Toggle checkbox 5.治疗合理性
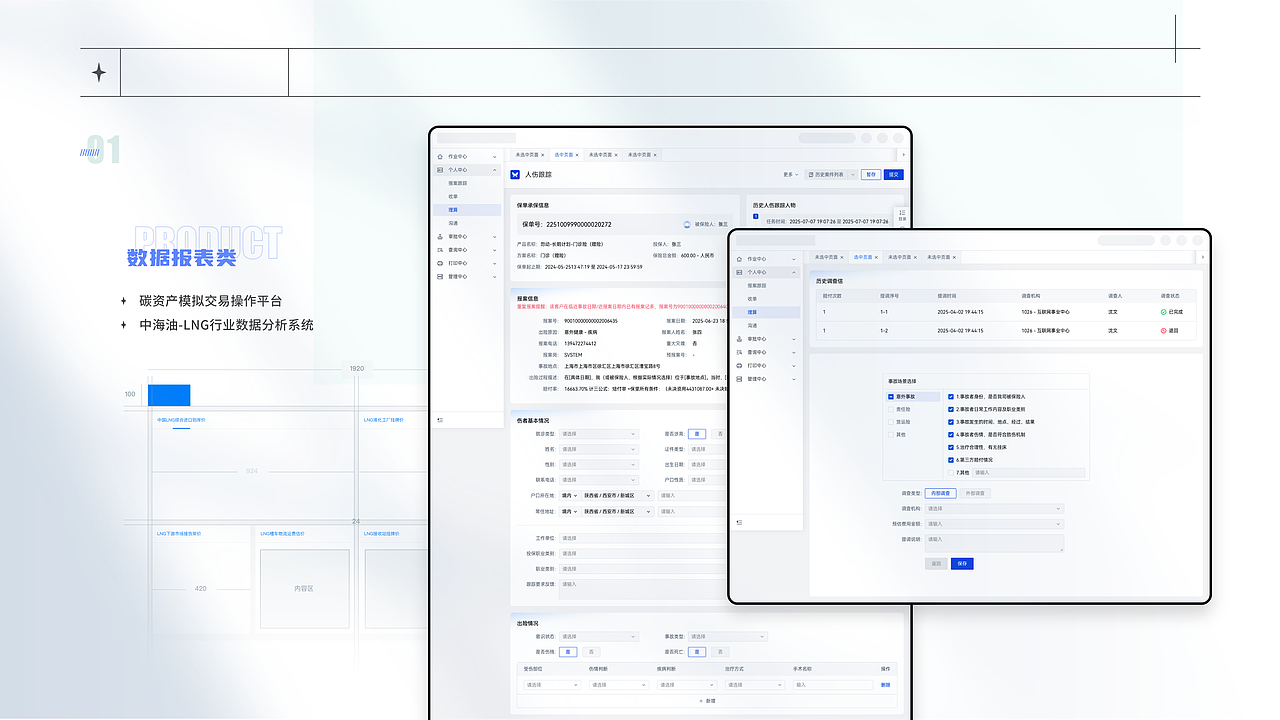Viewport: 1280px width, 720px height. pyautogui.click(x=950, y=447)
